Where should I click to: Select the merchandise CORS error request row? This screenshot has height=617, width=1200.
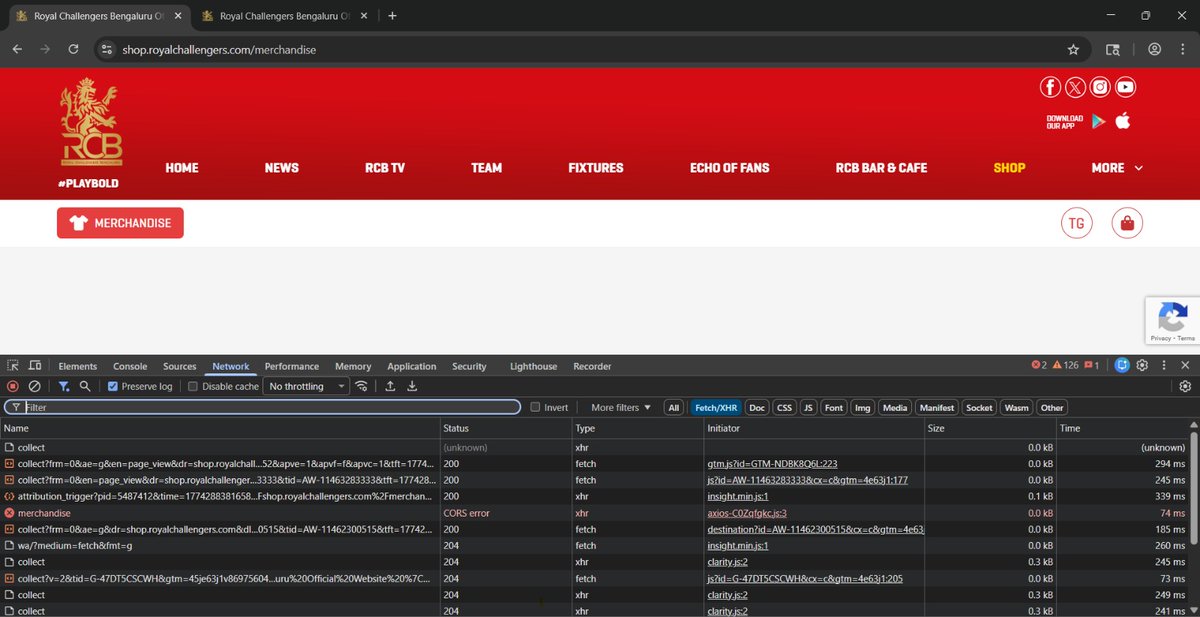[594, 513]
